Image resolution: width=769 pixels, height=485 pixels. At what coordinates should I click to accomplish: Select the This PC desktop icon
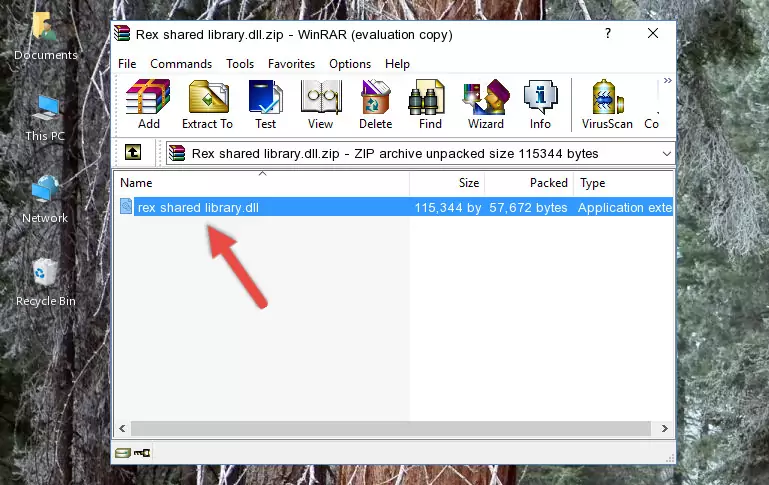[45, 118]
